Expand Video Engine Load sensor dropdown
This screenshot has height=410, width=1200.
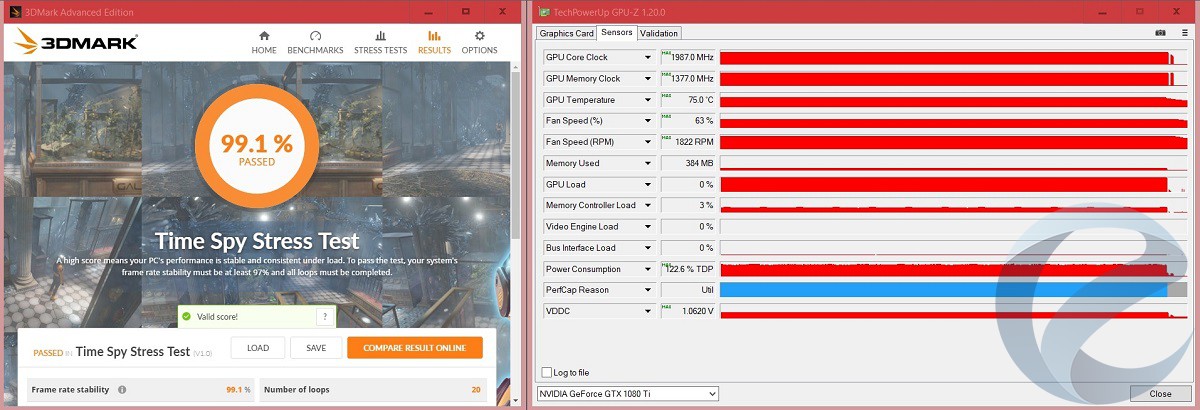click(x=648, y=226)
